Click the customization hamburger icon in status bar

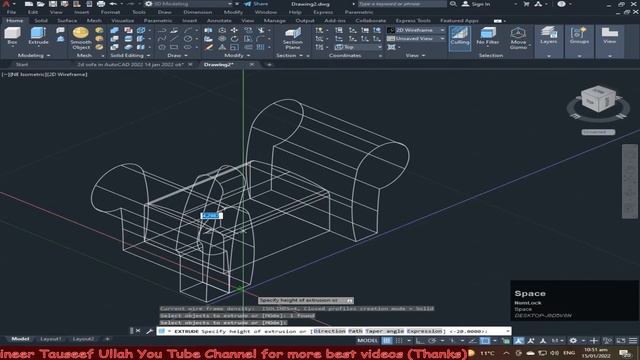633,340
